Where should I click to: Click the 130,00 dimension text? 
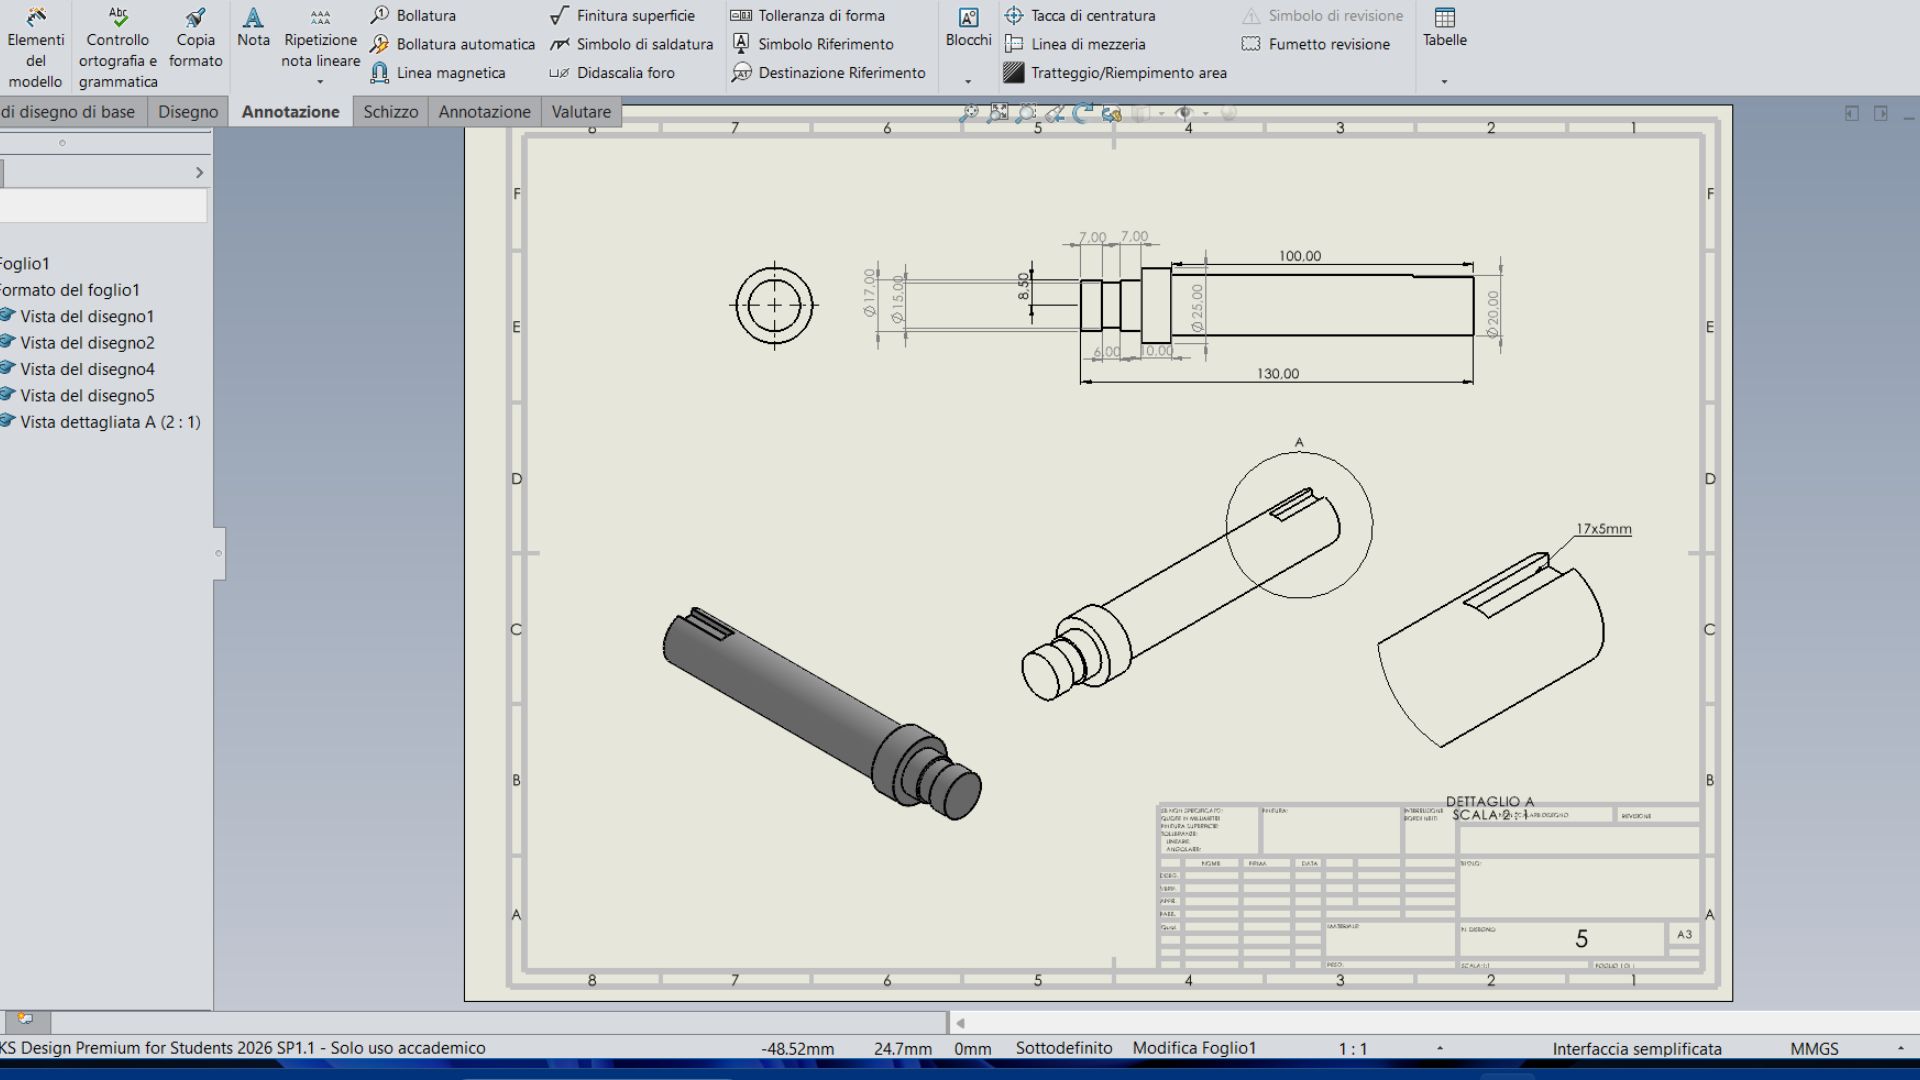[x=1278, y=374]
